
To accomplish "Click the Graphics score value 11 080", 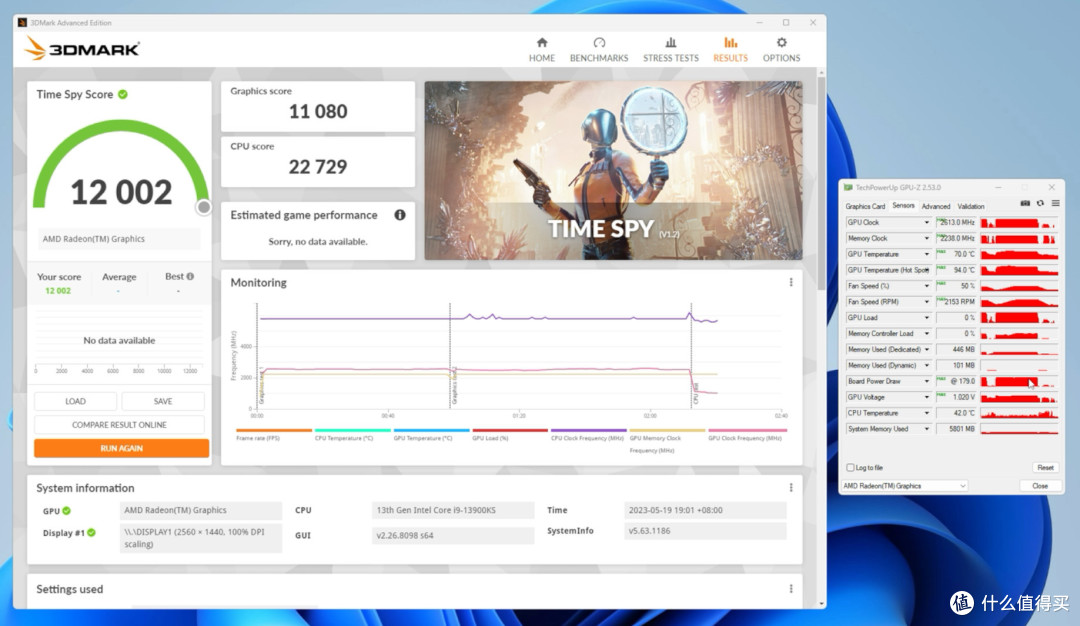I will click(x=318, y=112).
